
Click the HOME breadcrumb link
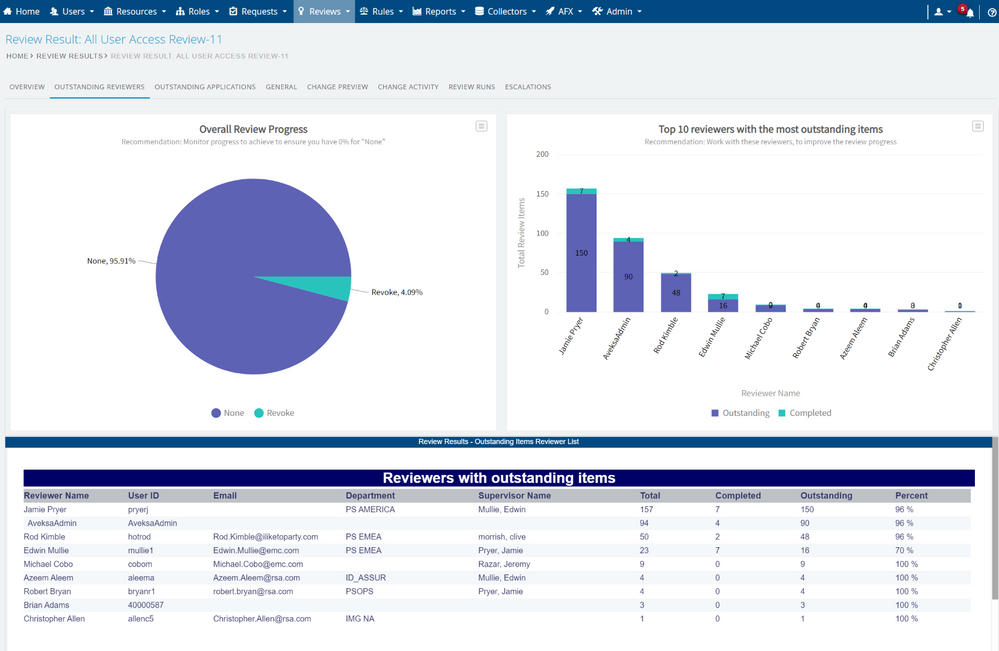[17, 56]
